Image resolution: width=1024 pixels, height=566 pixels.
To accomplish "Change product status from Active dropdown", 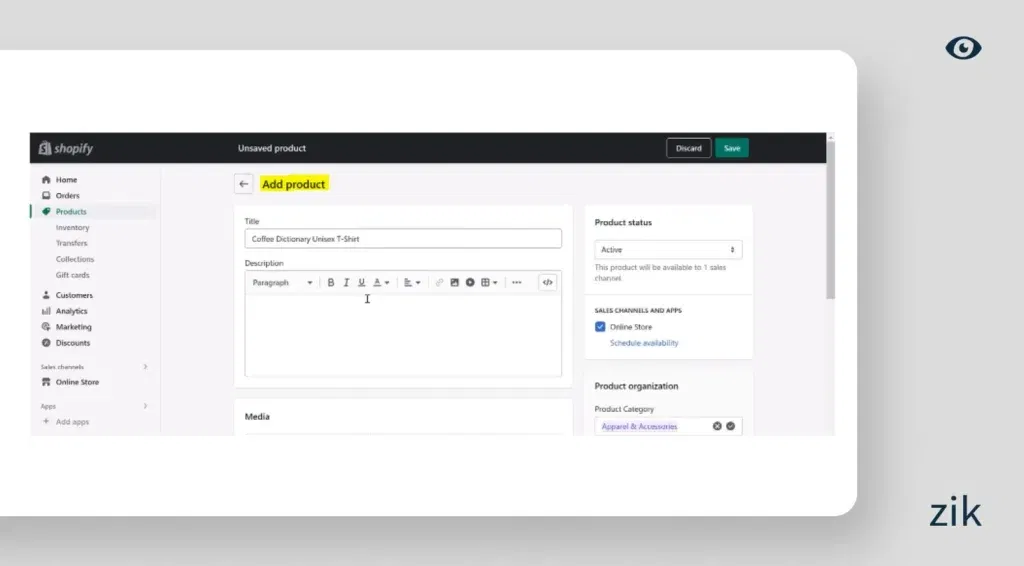I will click(667, 250).
